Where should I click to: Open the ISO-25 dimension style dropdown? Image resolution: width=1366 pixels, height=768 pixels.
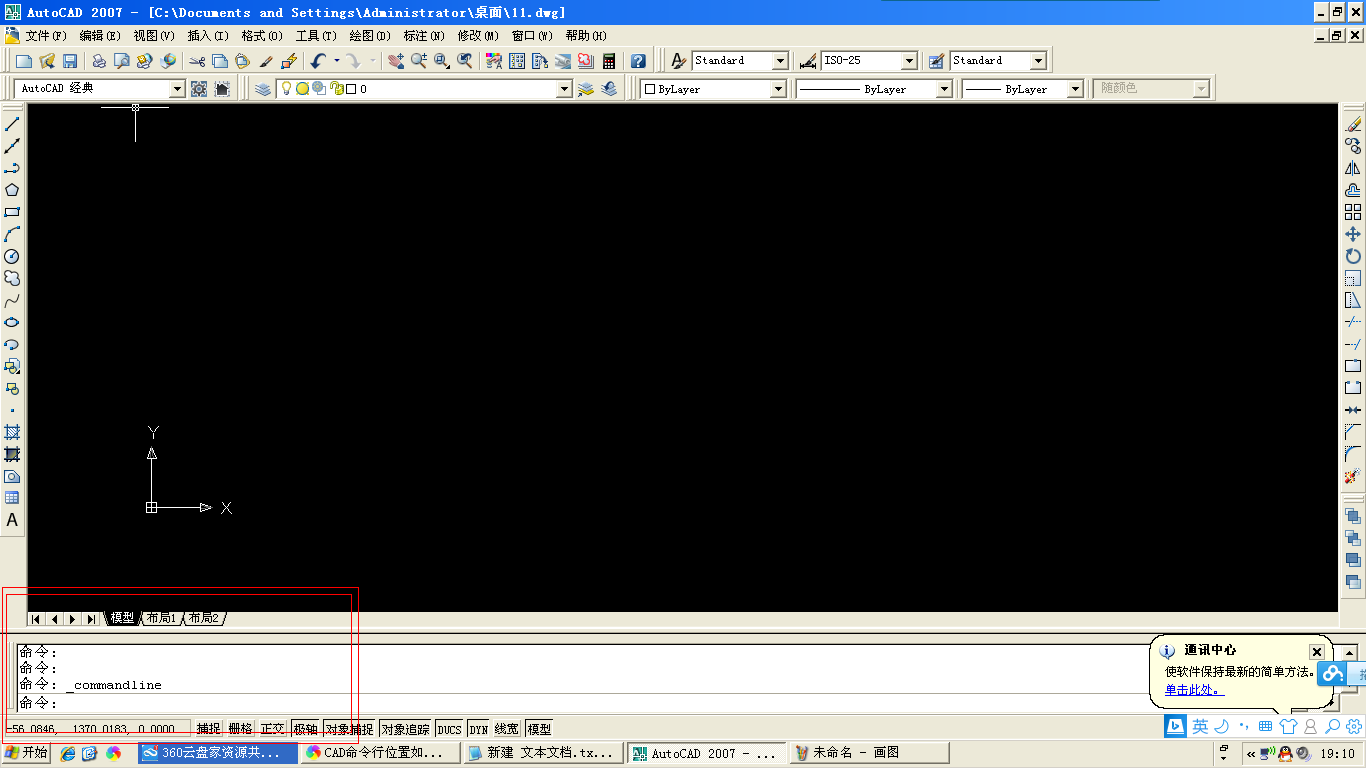(909, 61)
